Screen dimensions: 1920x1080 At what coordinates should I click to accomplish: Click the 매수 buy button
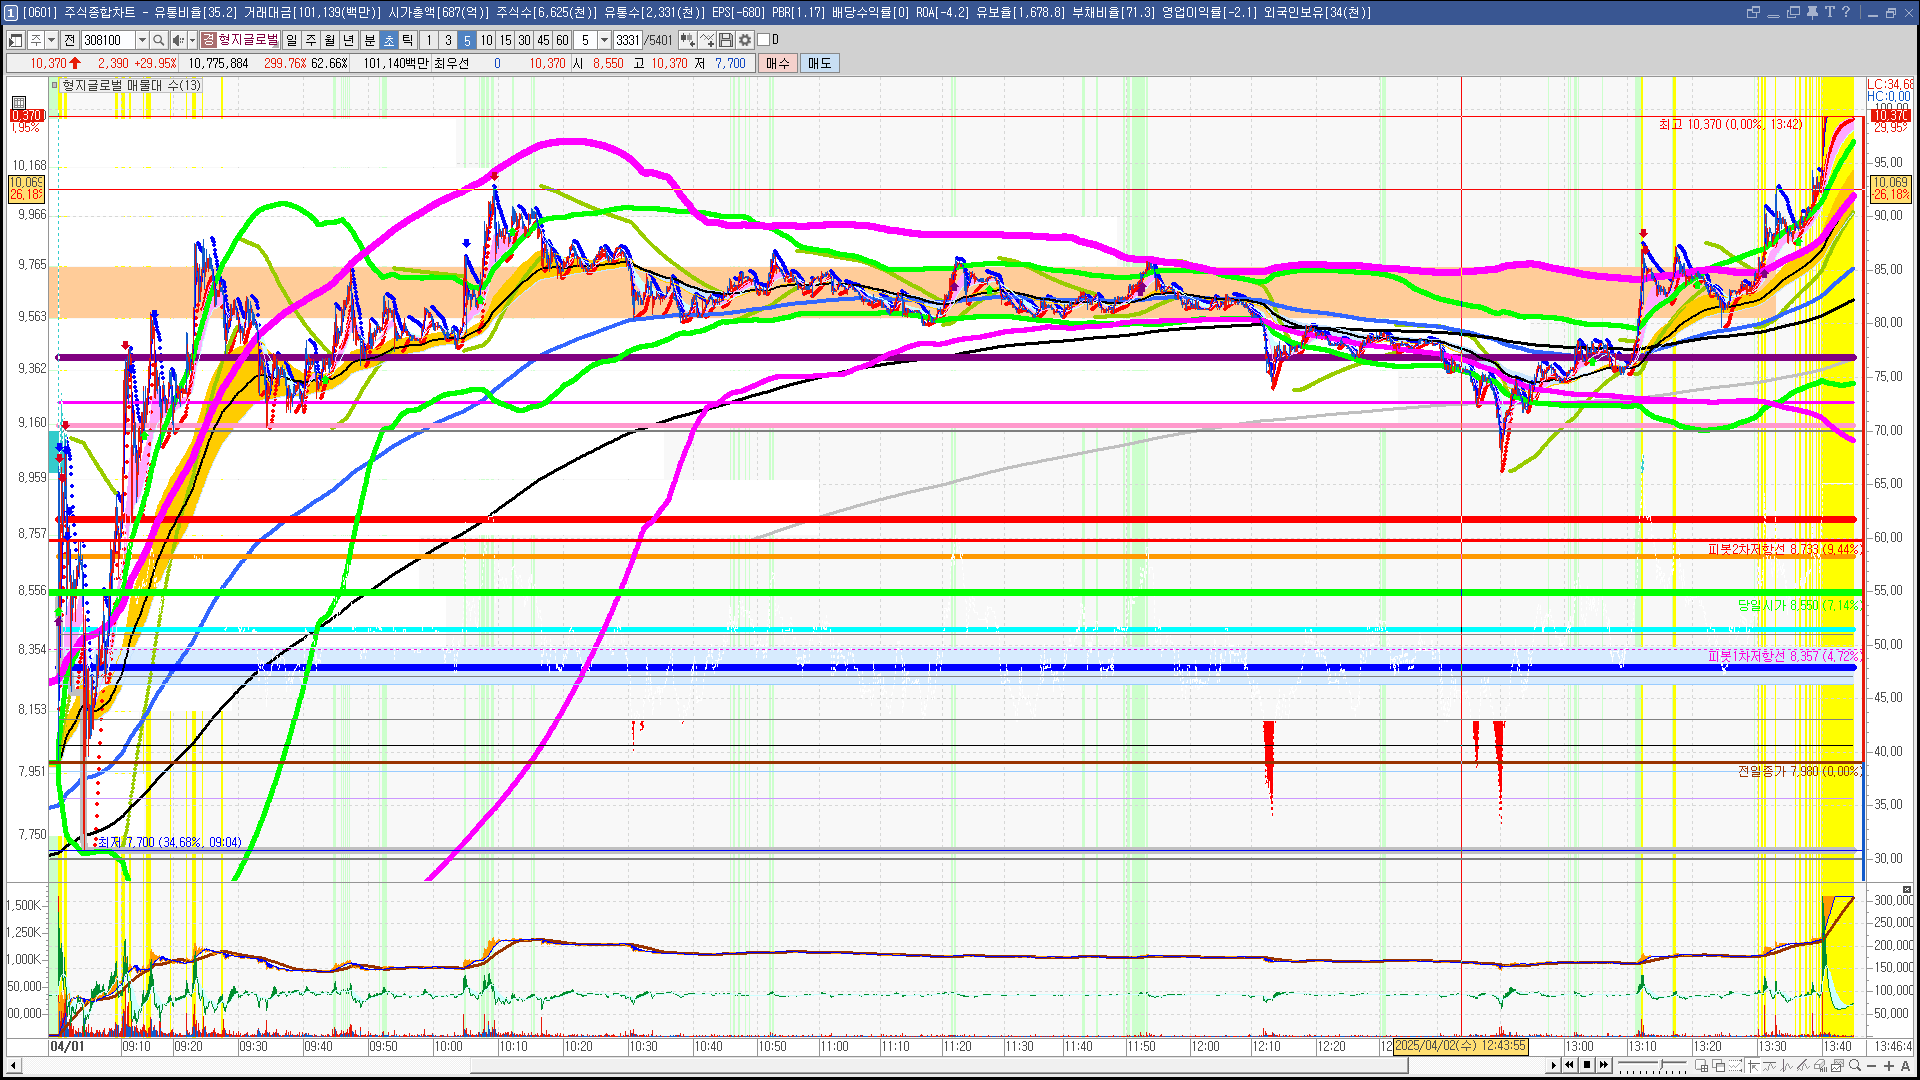click(778, 63)
